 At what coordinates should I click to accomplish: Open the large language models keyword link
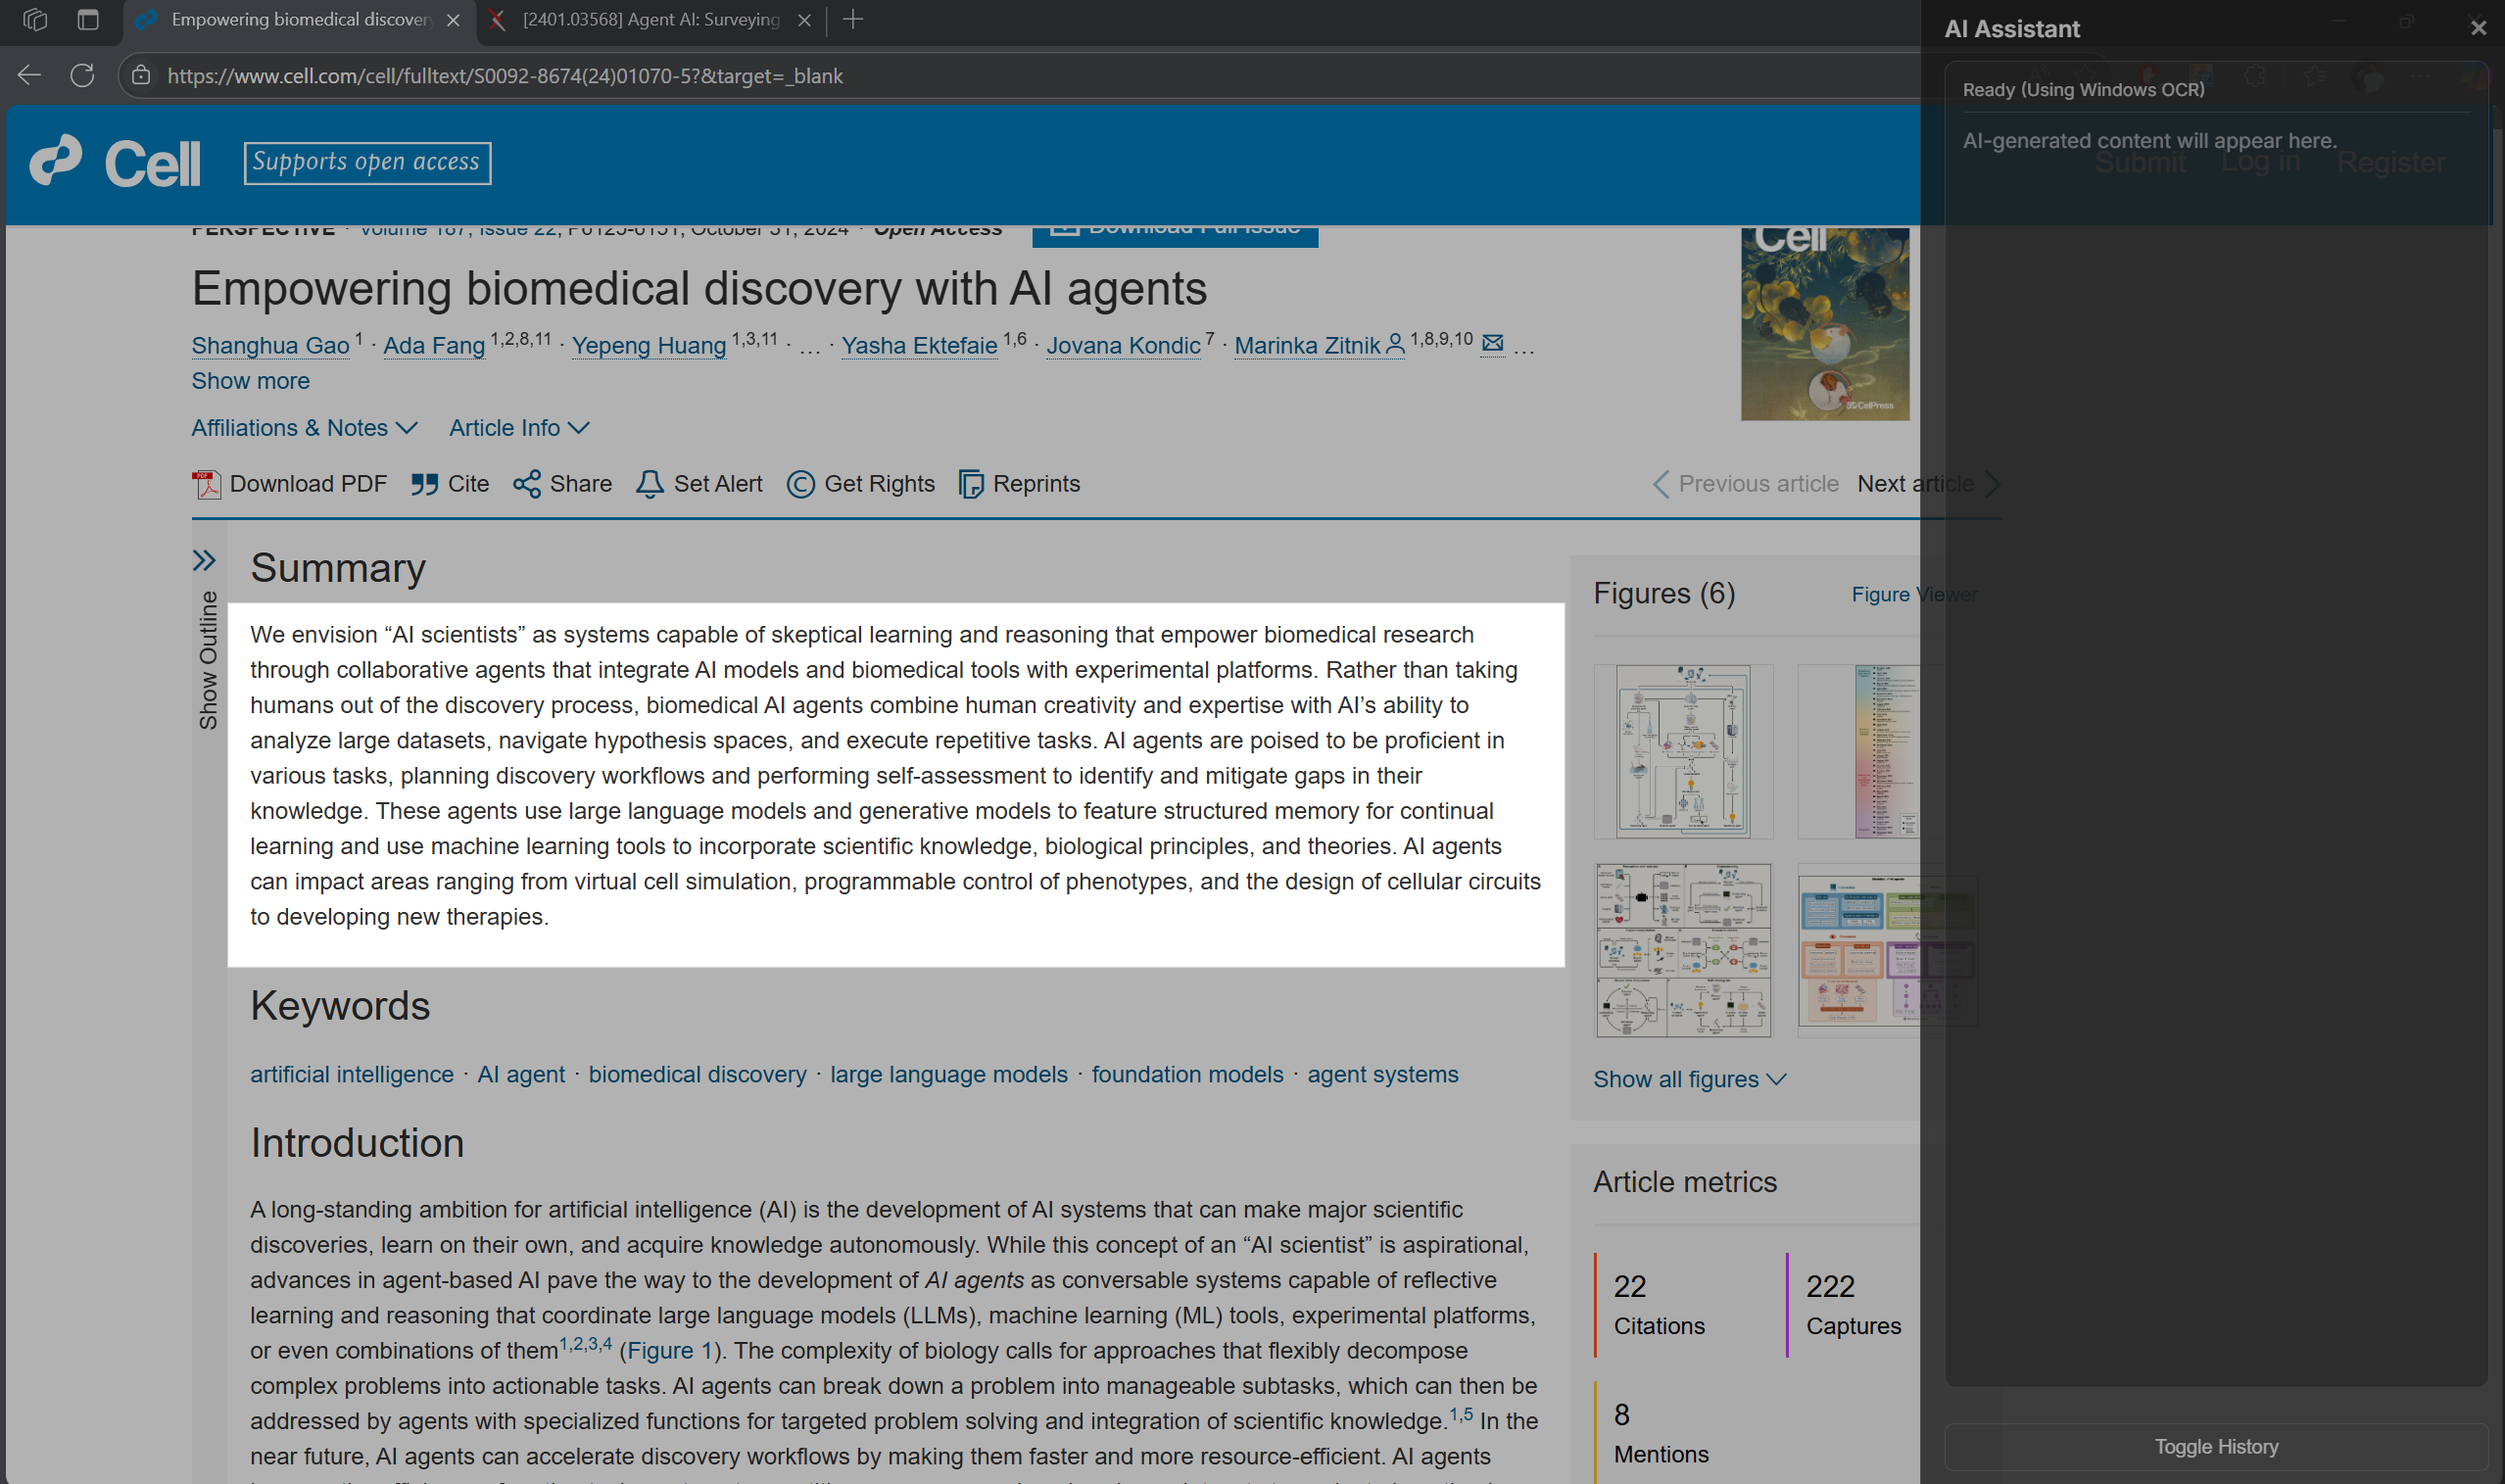(x=948, y=1074)
